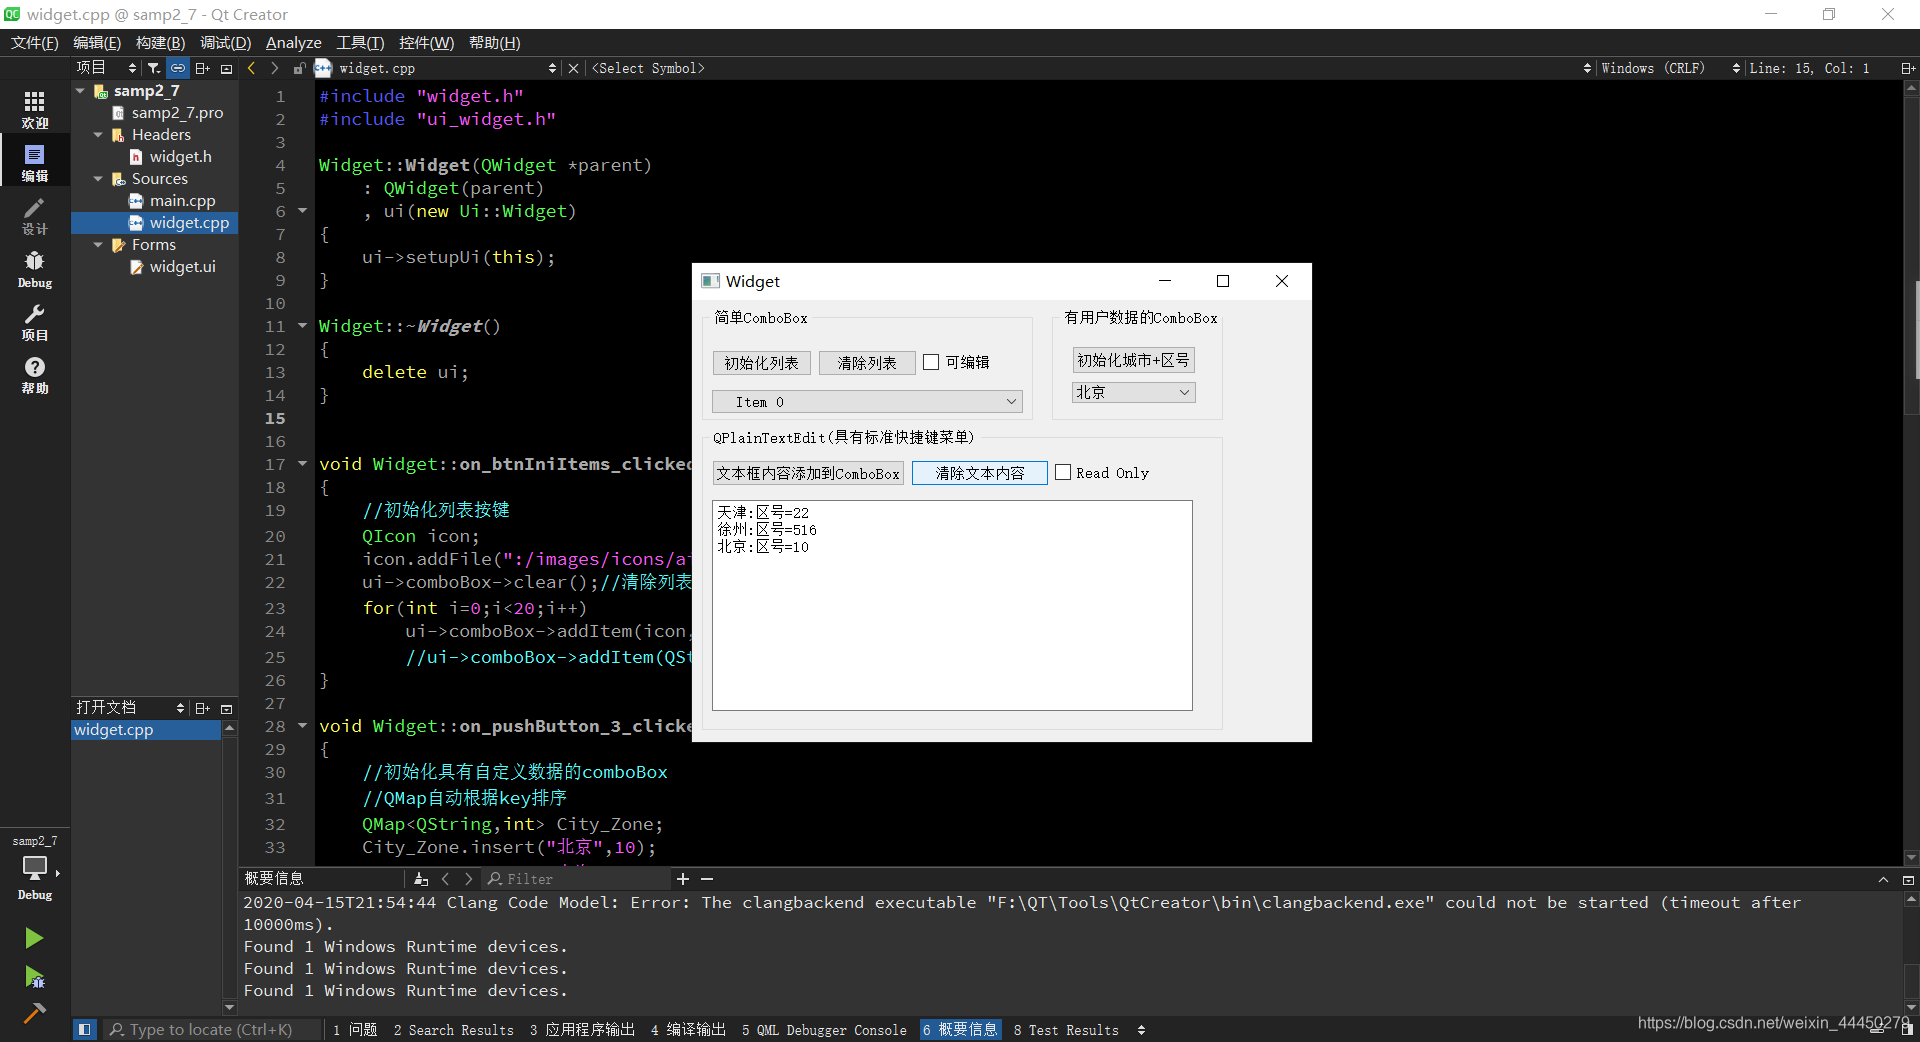Collapse the Forms folder

pyautogui.click(x=98, y=245)
